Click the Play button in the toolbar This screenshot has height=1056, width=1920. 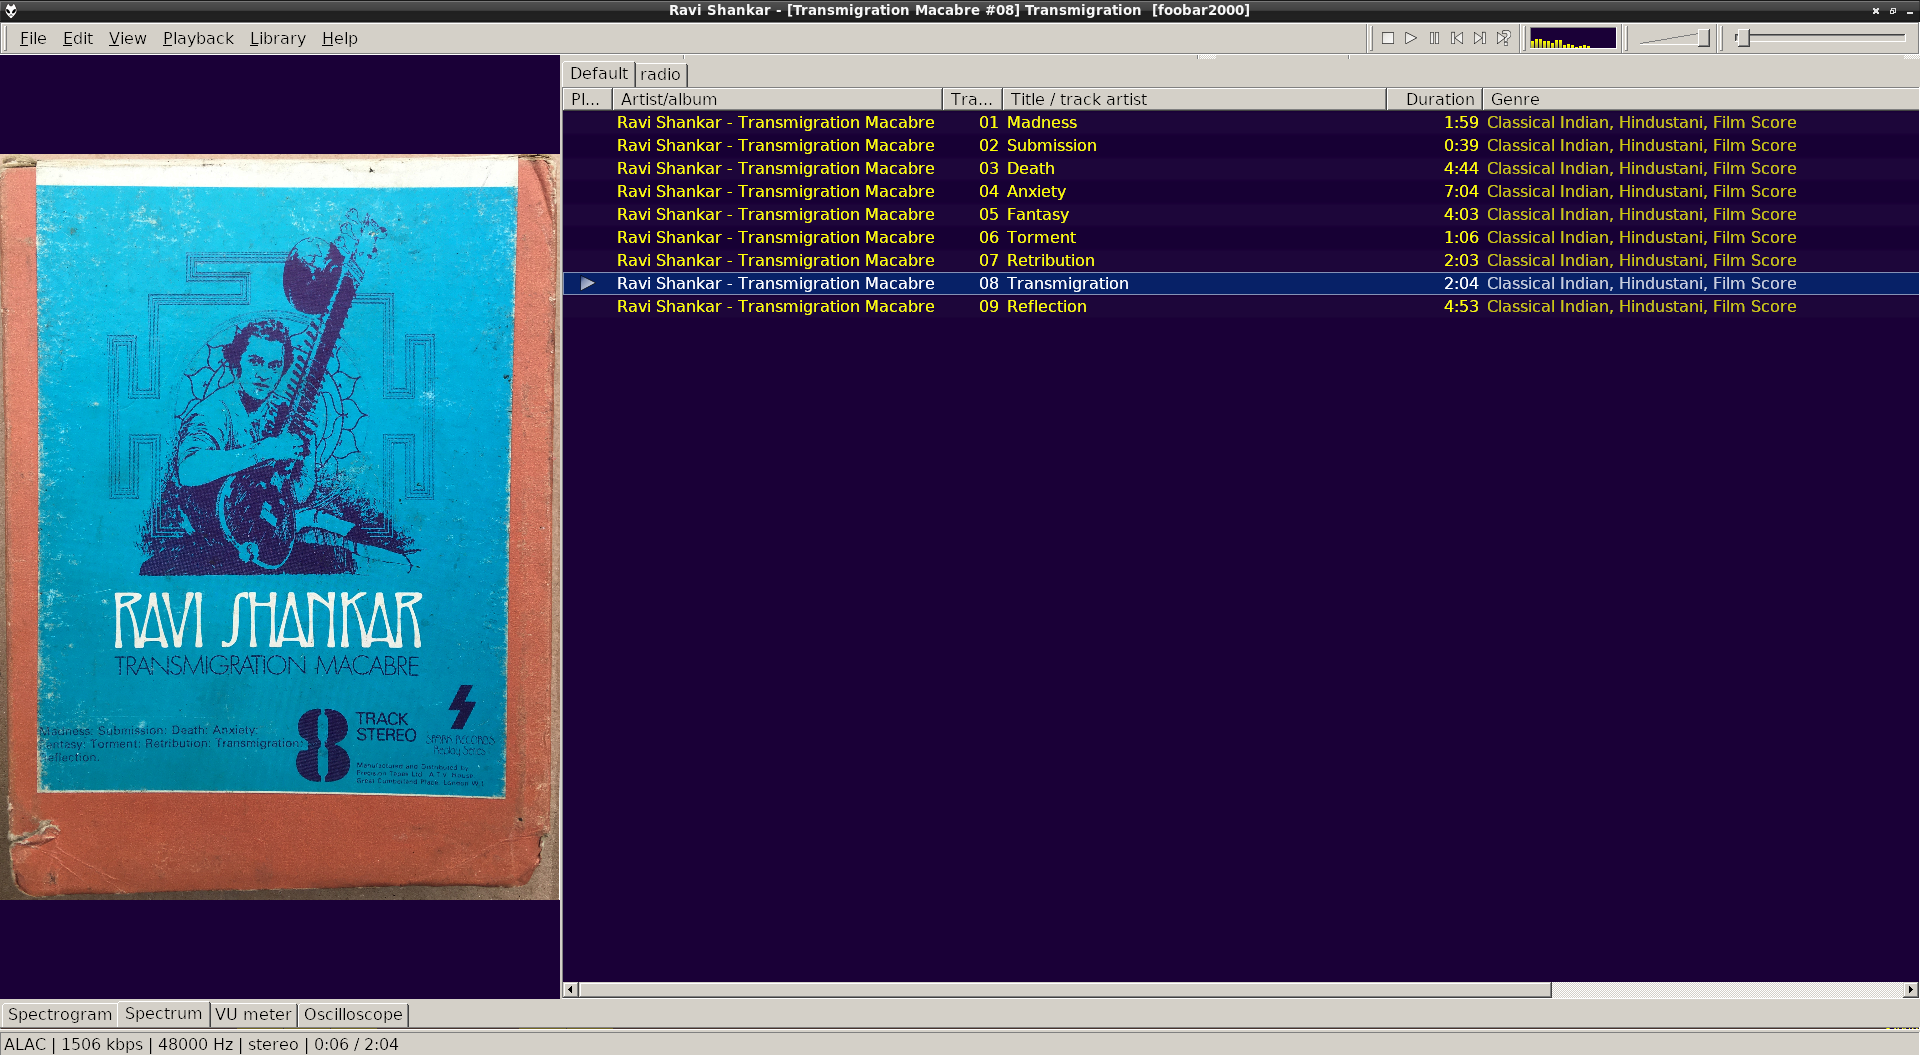click(x=1411, y=38)
